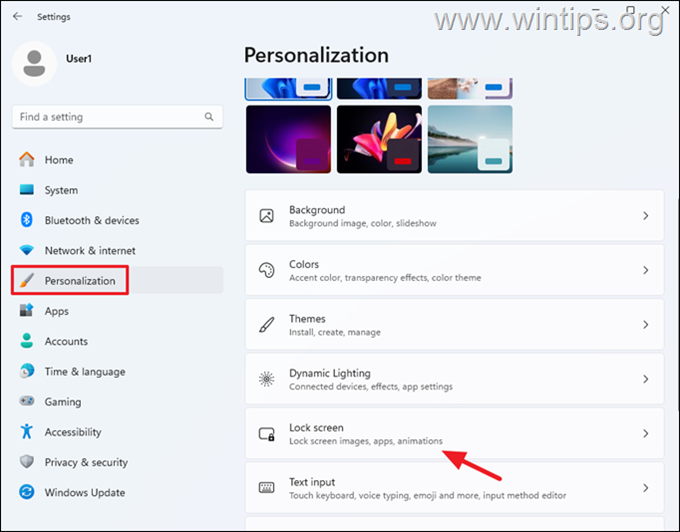Click the search magnifier icon
Viewport: 680px width, 532px height.
point(209,117)
